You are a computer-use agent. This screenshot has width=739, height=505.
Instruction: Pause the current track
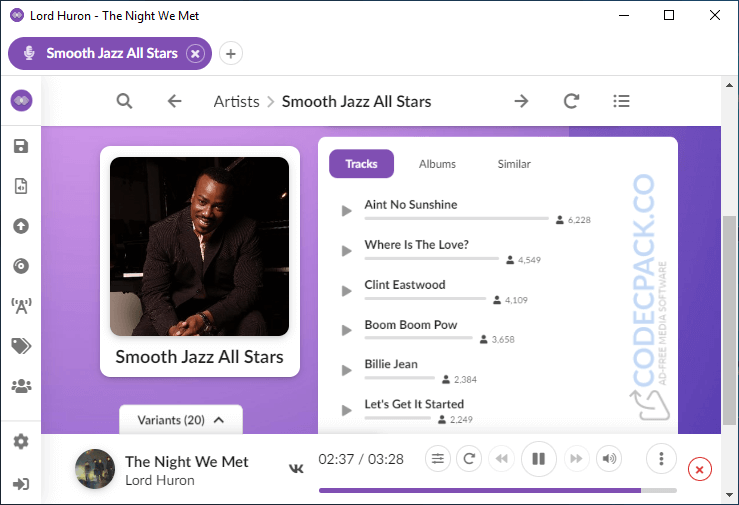(538, 459)
